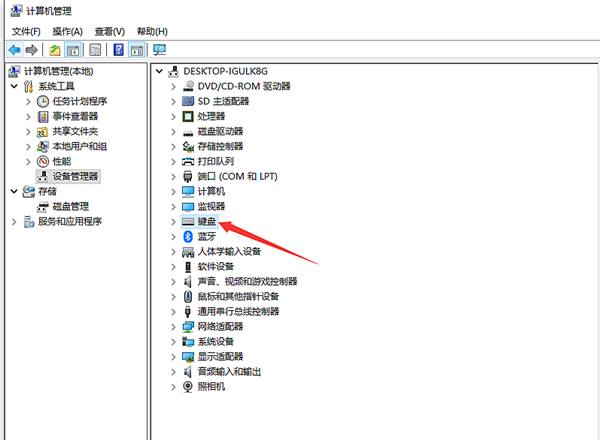The image size is (600, 440).
Task: Click the SD 主适配器 card icon
Action: (x=188, y=101)
